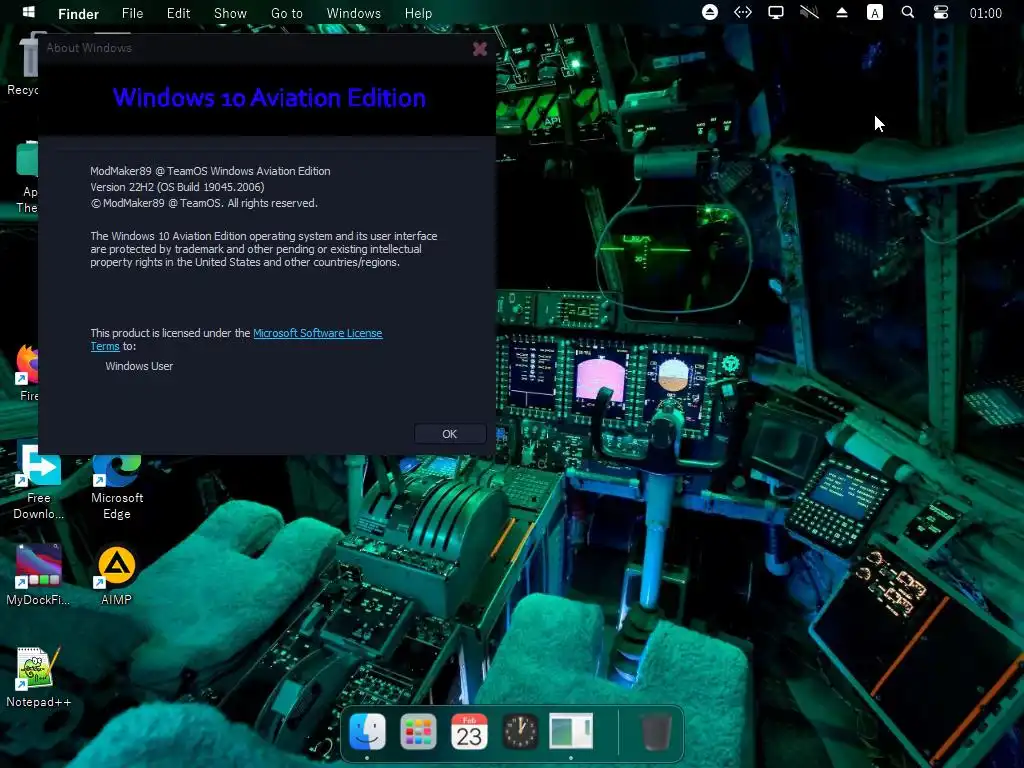Viewport: 1024px width, 768px height.
Task: Select the Notepad++ desktop shortcut
Action: (39, 677)
